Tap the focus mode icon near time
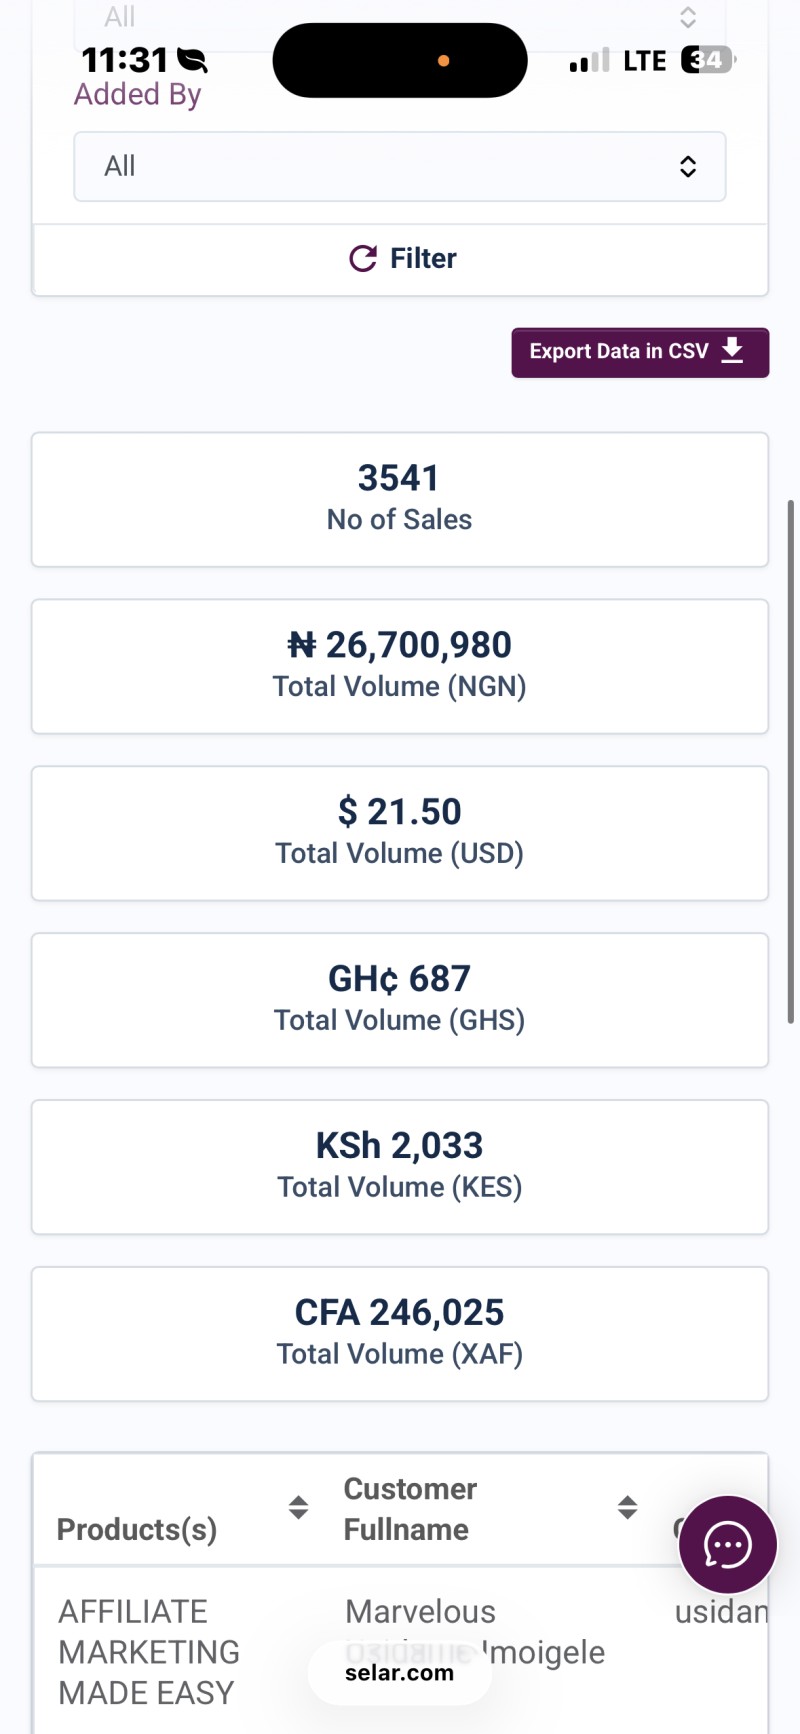 tap(192, 61)
